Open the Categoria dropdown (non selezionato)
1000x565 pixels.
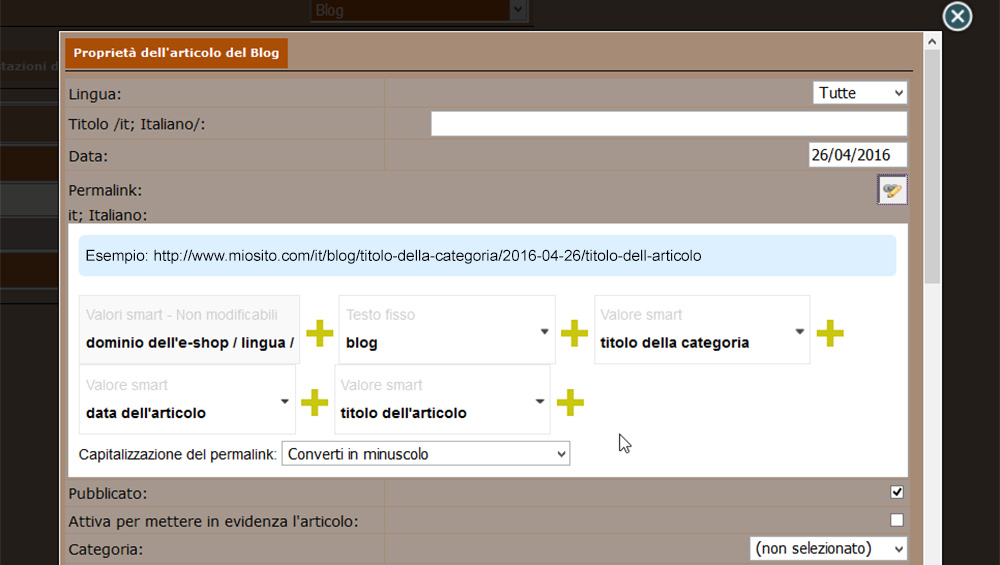coord(828,548)
